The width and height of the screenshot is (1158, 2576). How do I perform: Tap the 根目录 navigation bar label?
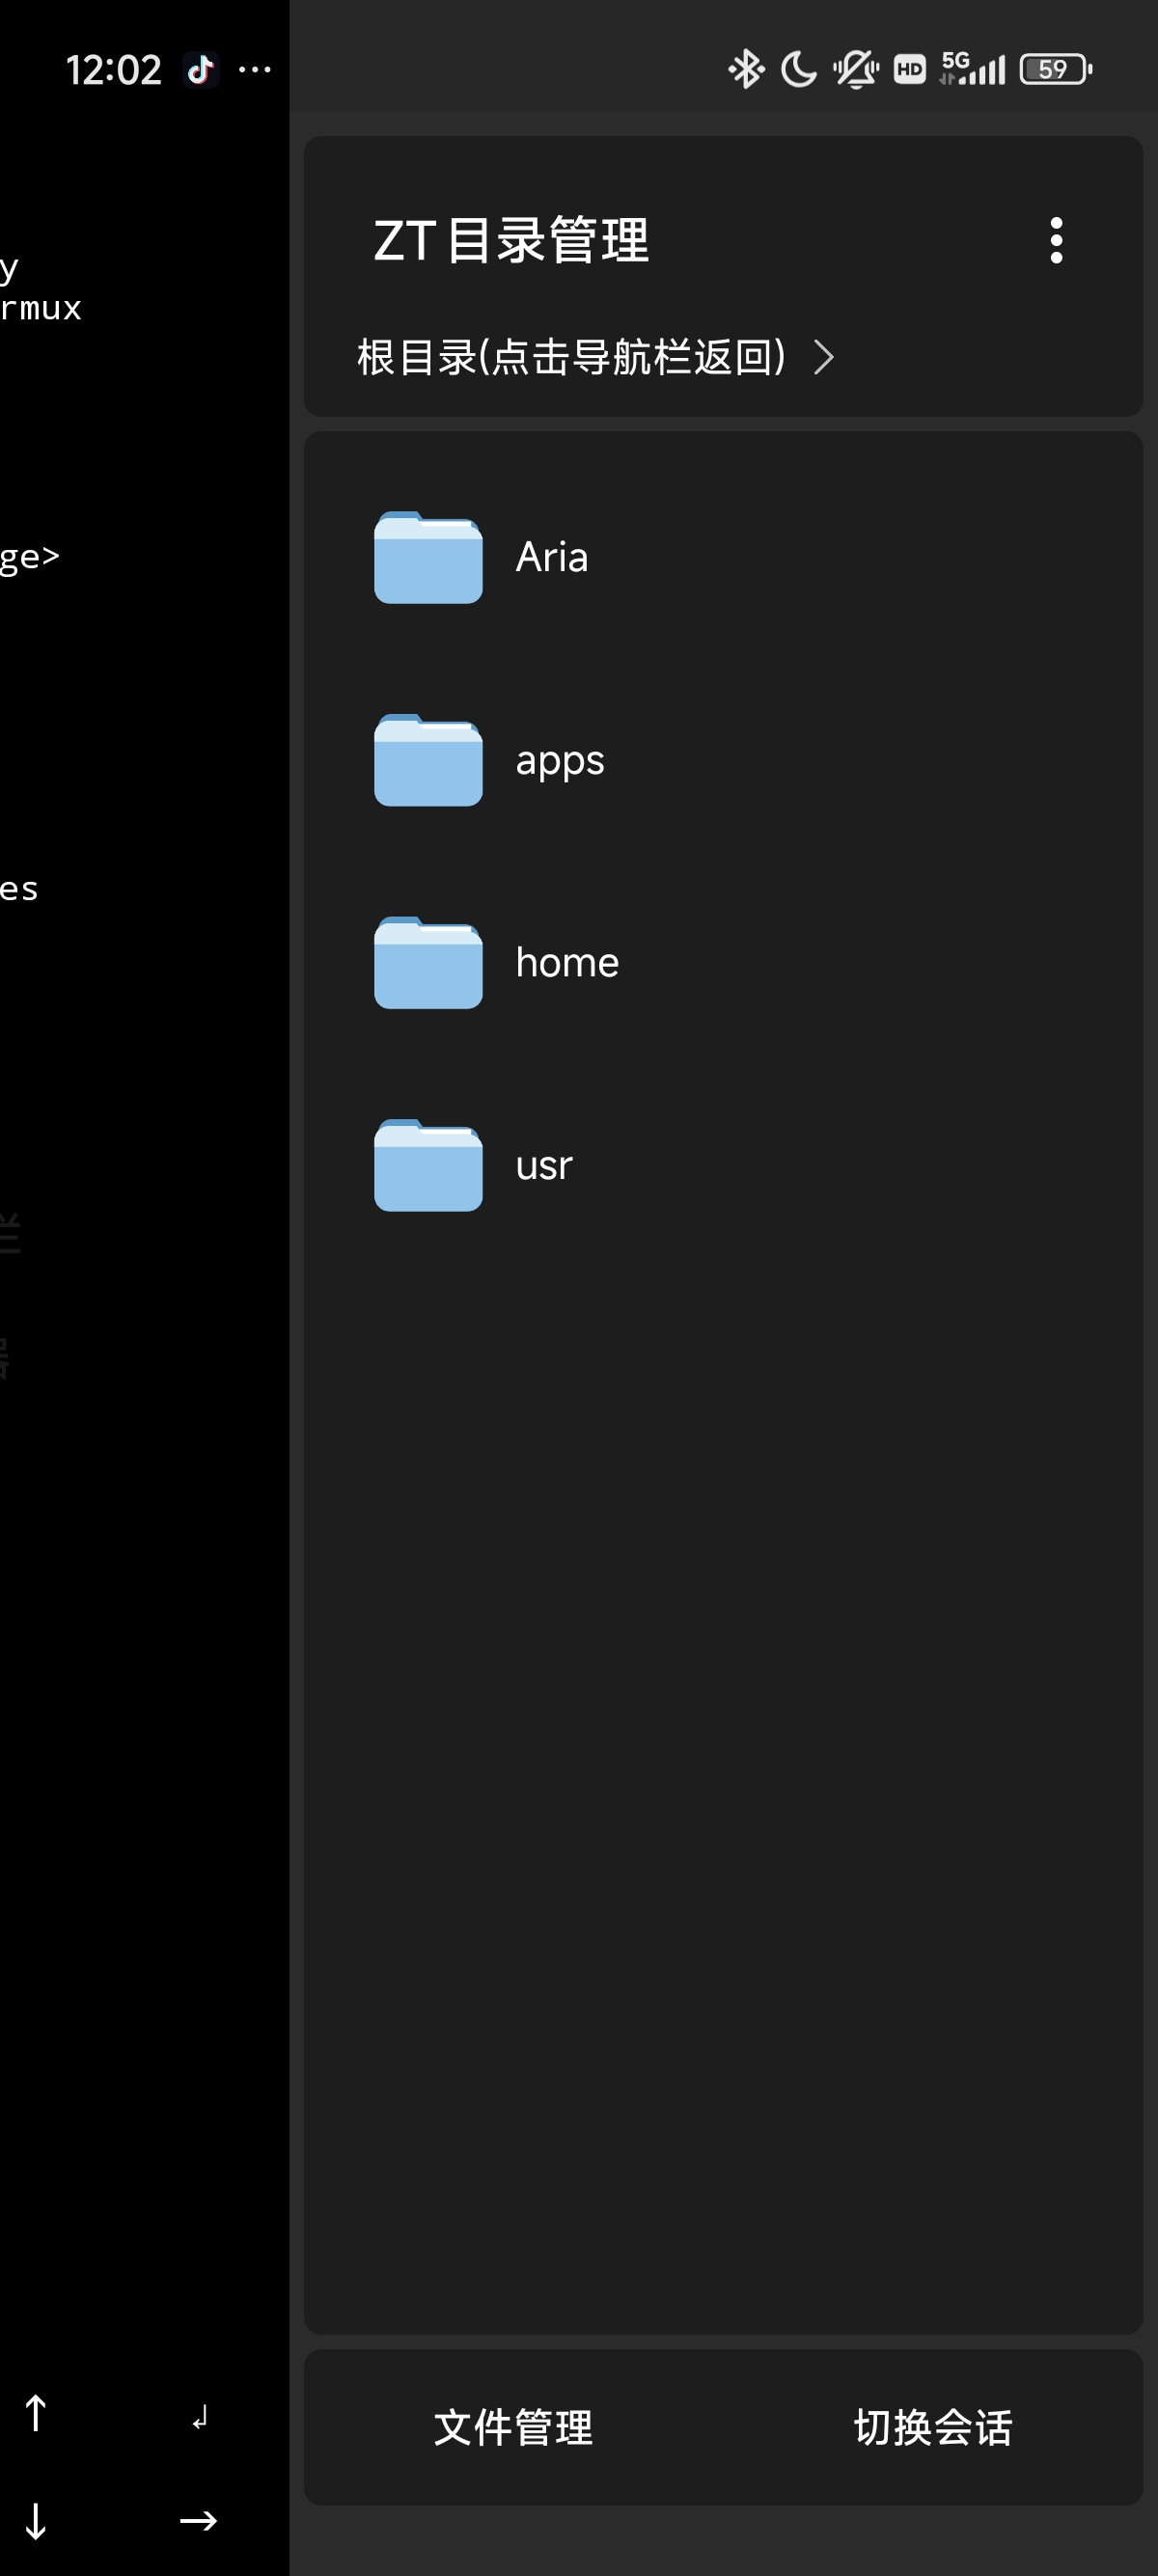click(x=572, y=357)
